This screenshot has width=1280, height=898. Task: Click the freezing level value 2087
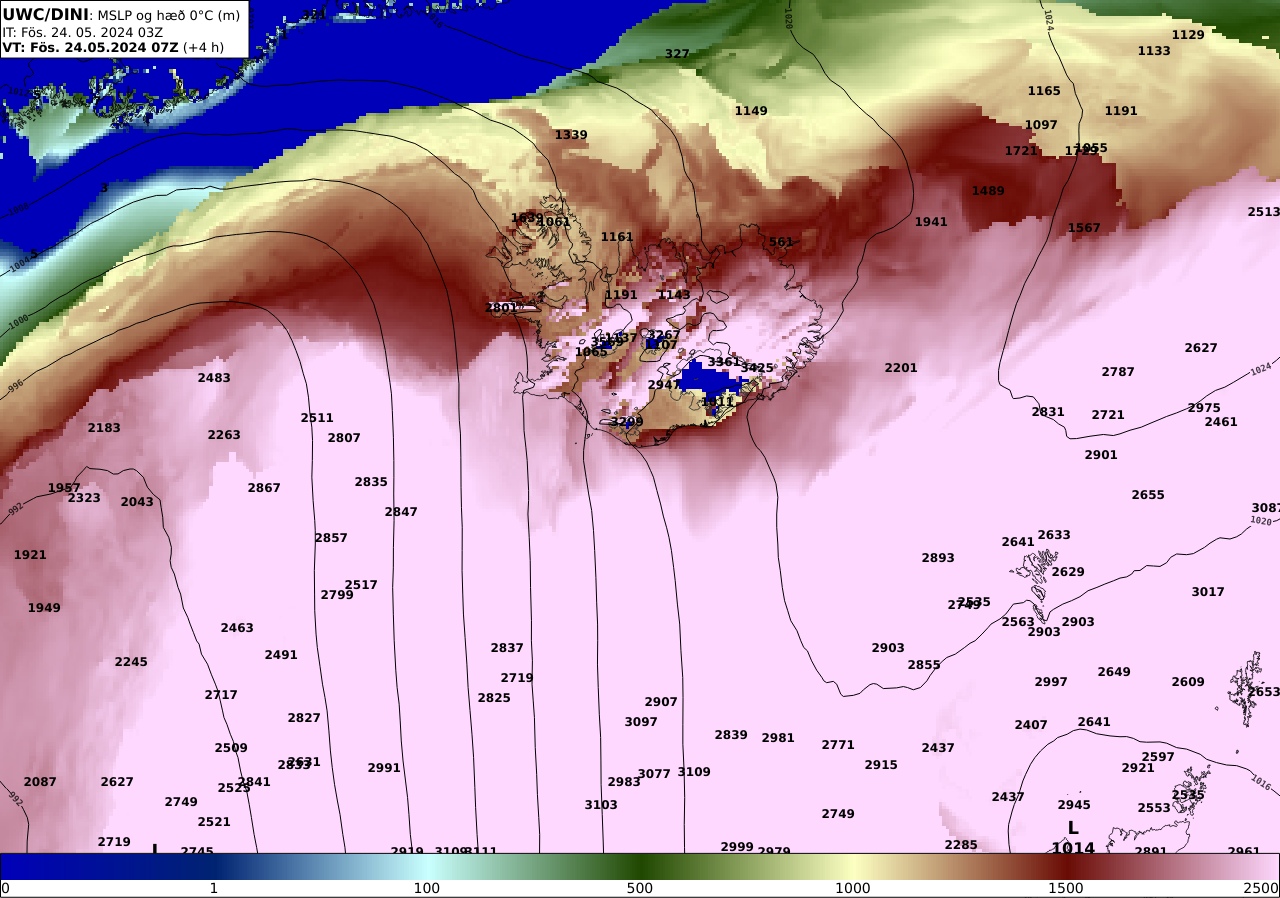[x=40, y=782]
